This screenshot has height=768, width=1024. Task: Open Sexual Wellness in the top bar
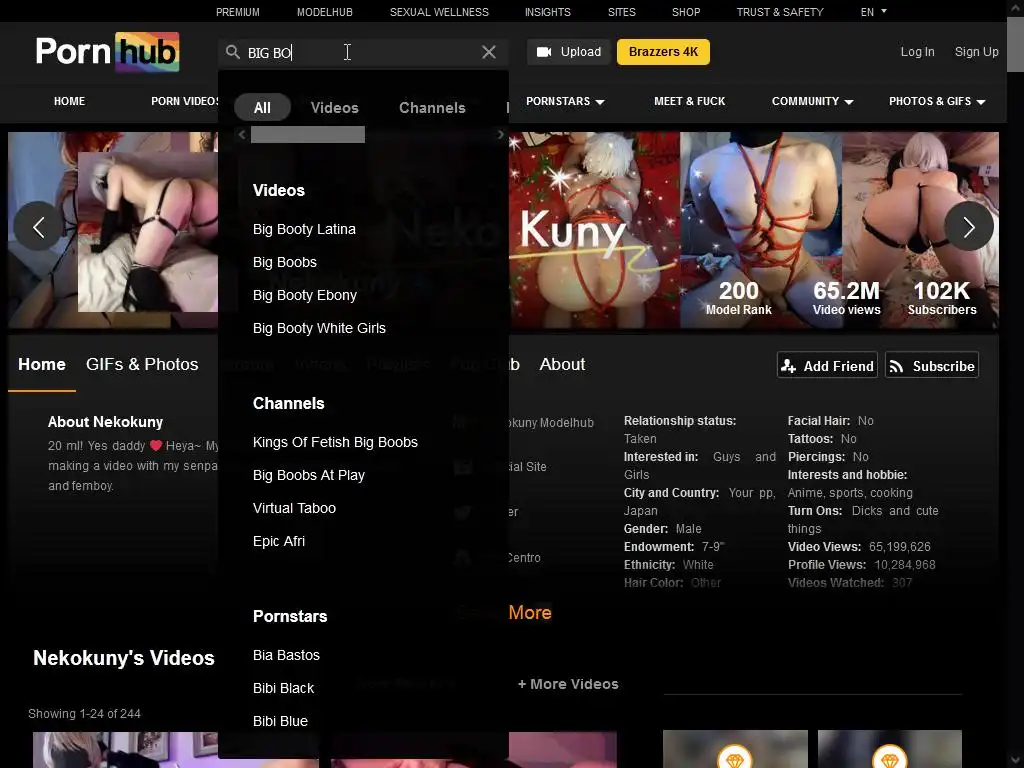[439, 12]
